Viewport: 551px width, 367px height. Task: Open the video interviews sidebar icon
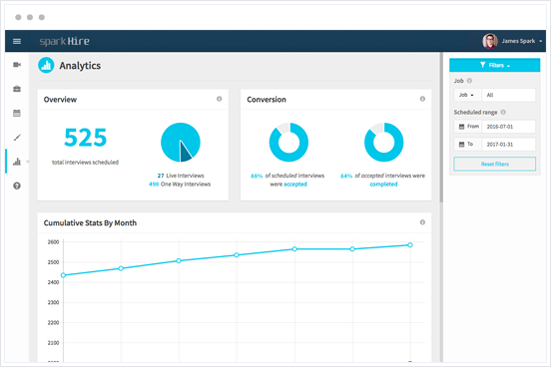coord(17,65)
